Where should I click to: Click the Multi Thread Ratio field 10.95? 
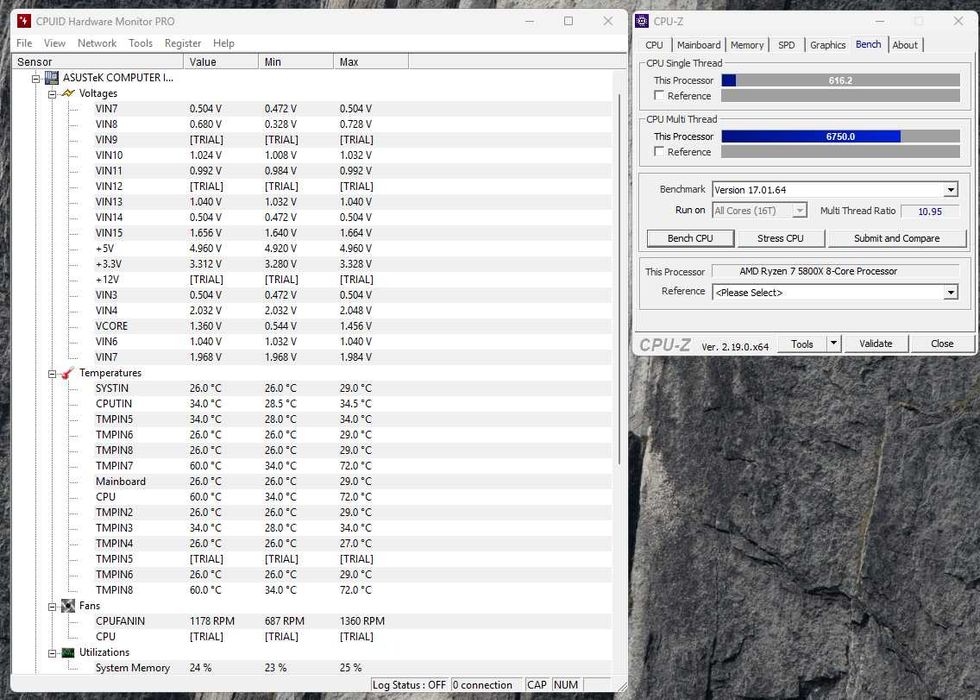[x=929, y=211]
